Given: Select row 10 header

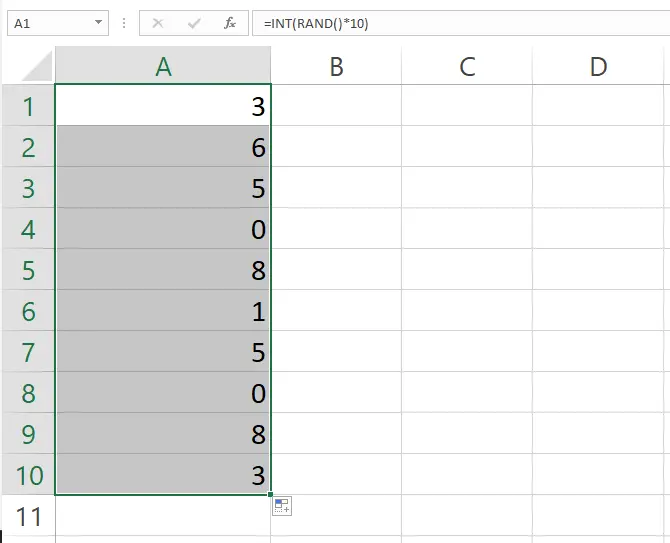Looking at the screenshot, I should point(28,475).
